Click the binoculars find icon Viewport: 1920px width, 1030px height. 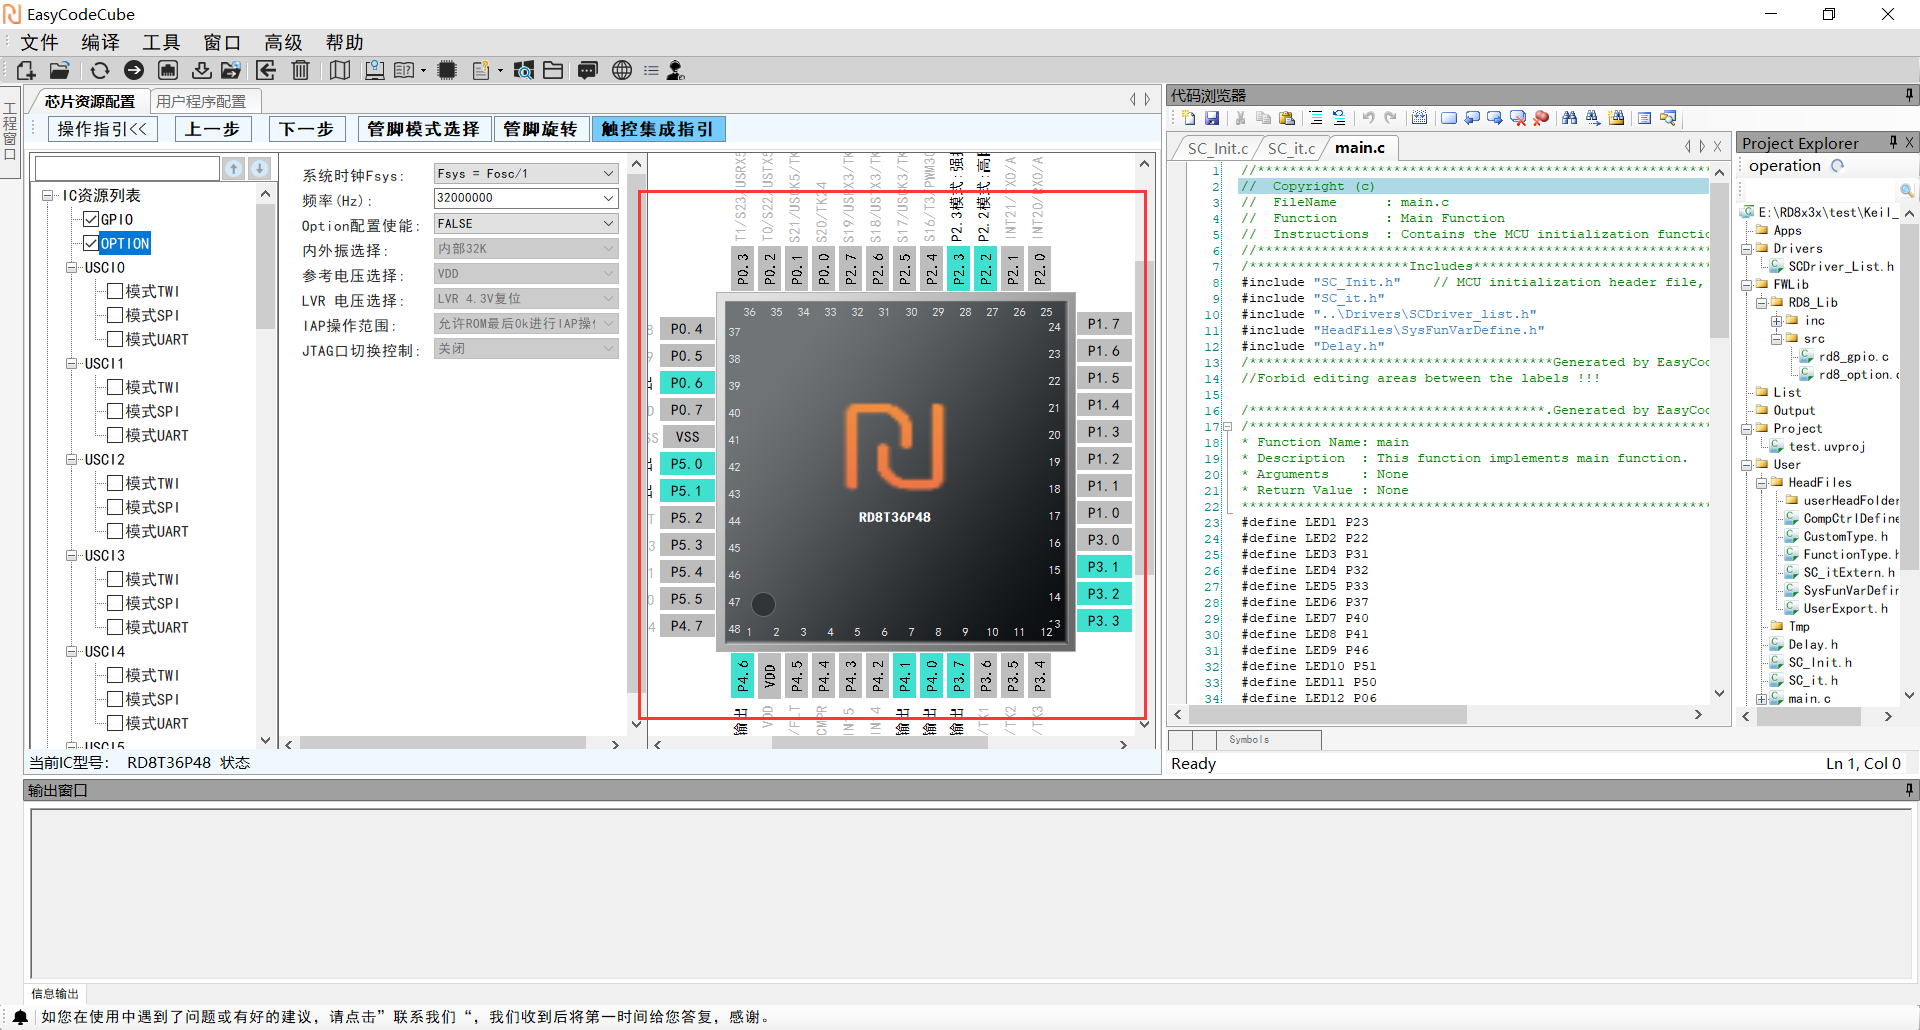1570,118
